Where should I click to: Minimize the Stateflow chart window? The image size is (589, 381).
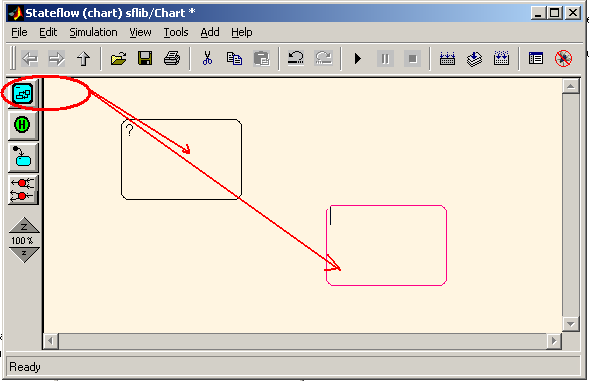[538, 13]
